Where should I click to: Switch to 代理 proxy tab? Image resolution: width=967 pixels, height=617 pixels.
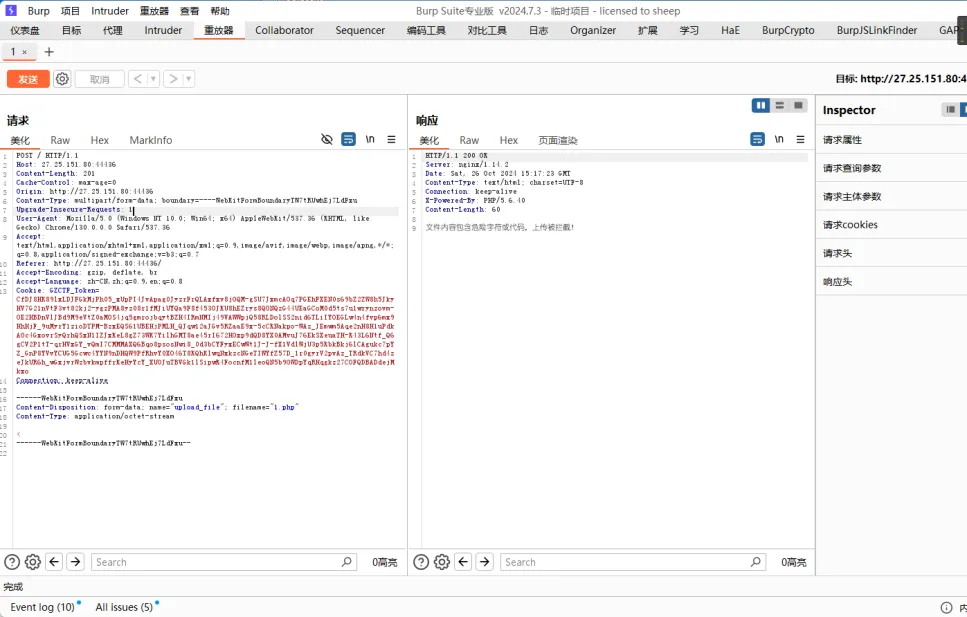(112, 30)
